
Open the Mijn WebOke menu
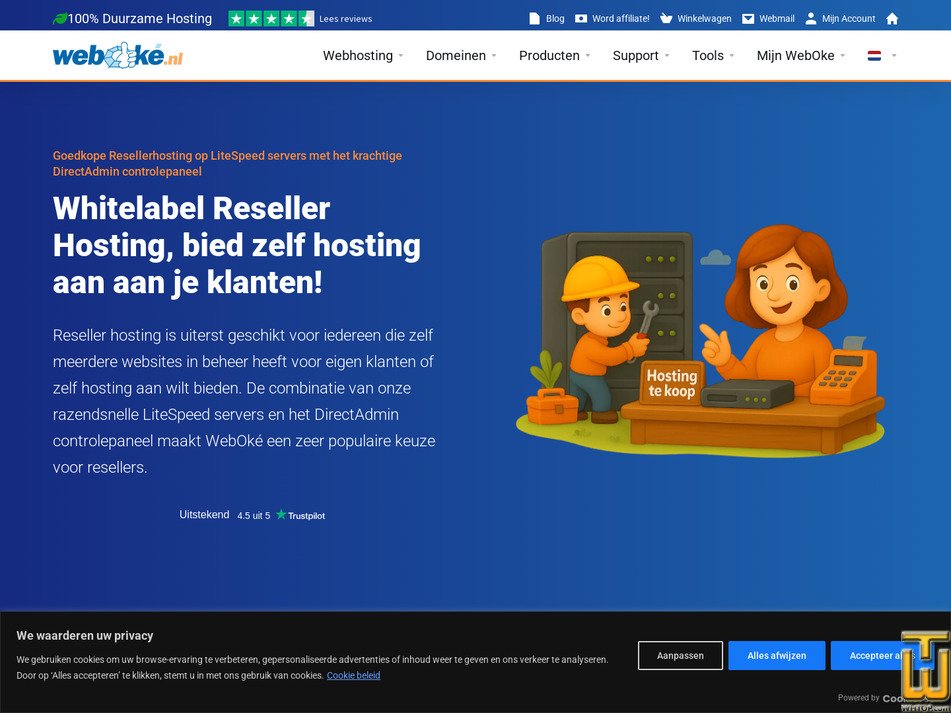click(x=796, y=56)
